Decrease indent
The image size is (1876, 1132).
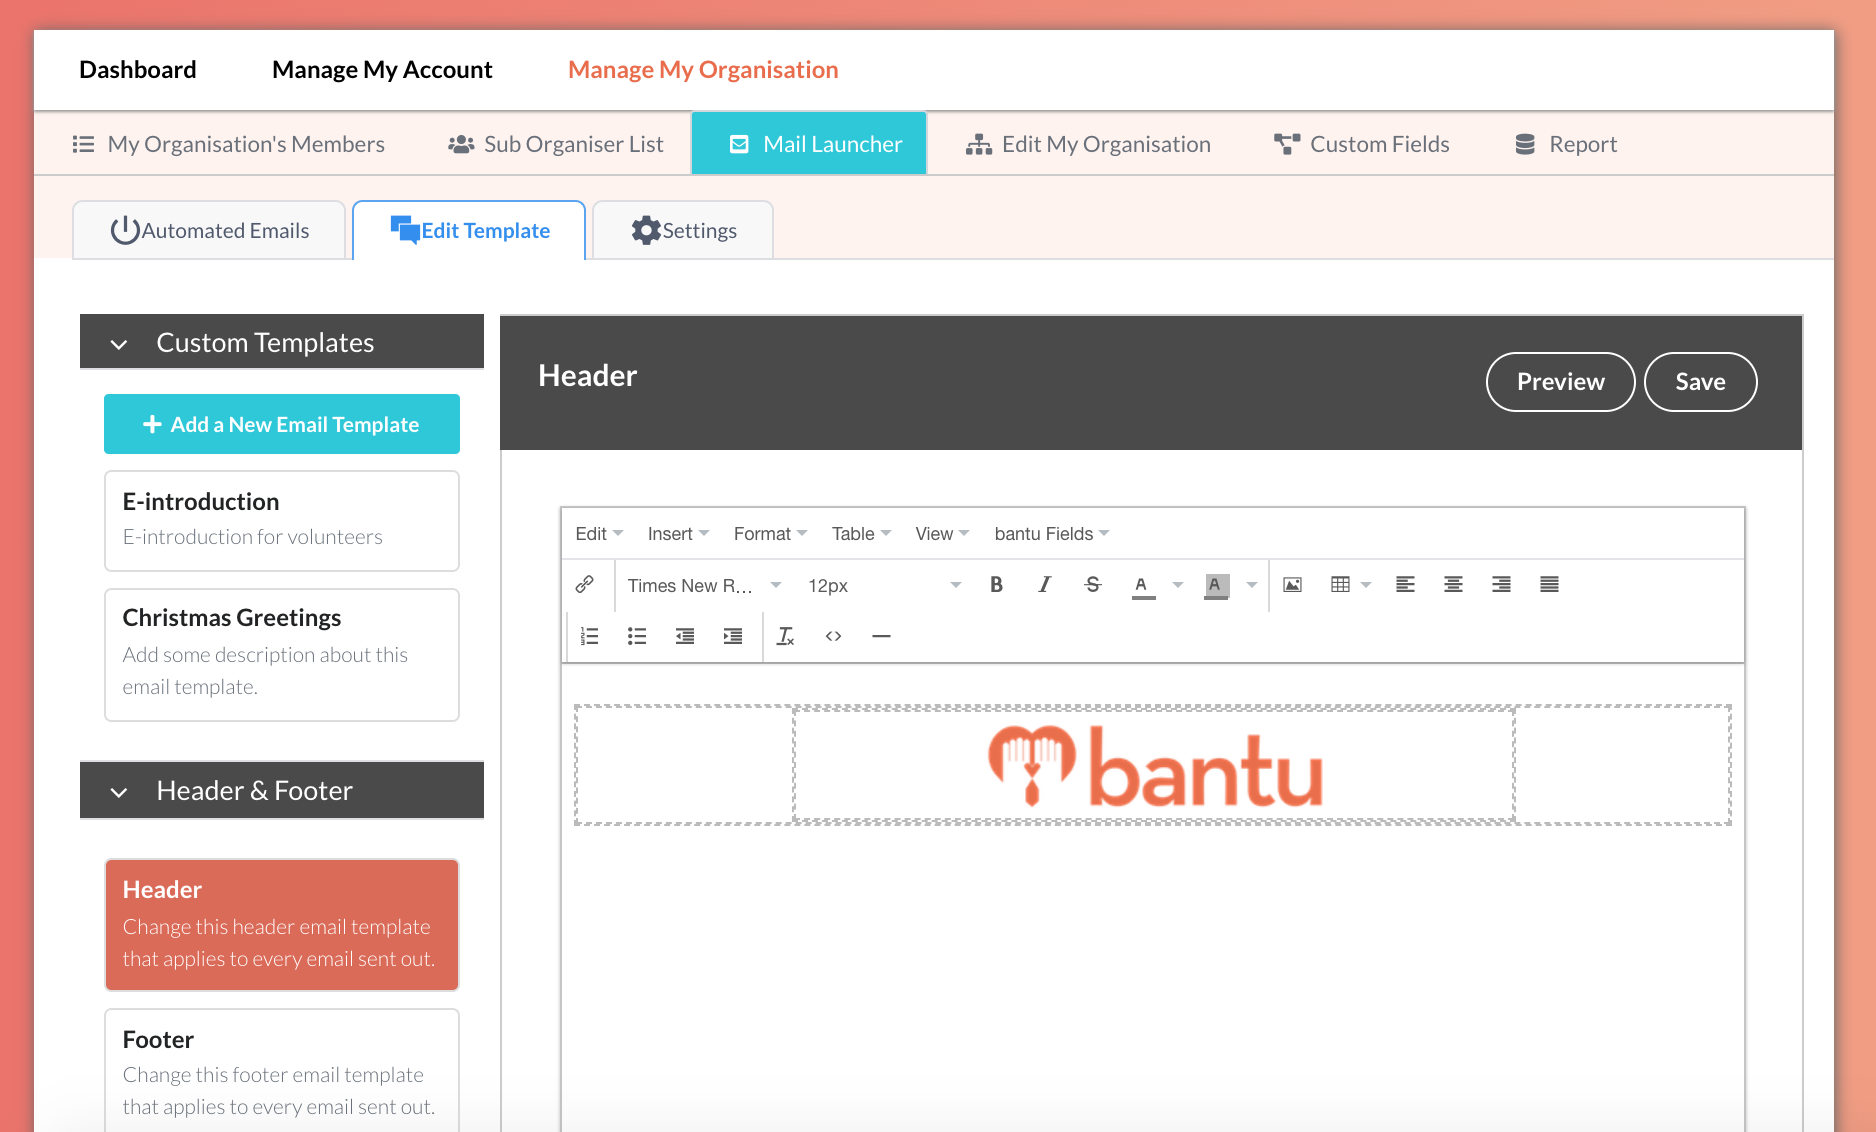tap(685, 636)
